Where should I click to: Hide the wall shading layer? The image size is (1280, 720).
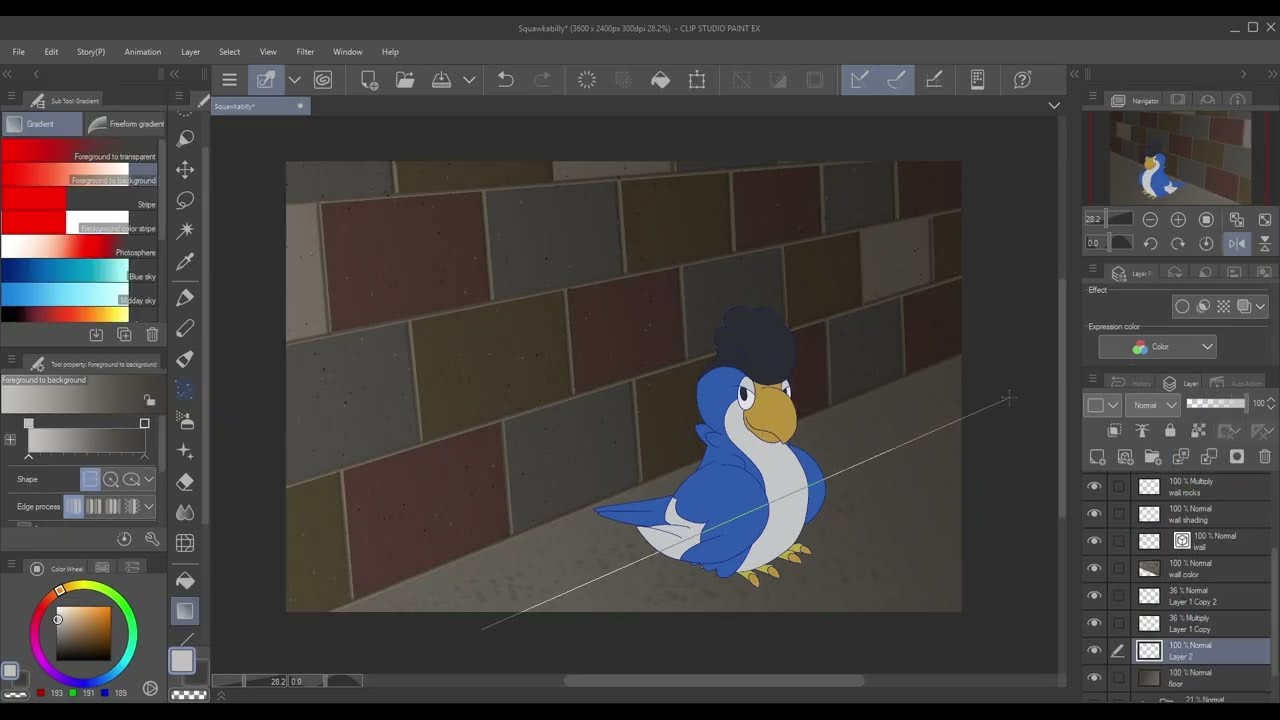coord(1094,514)
